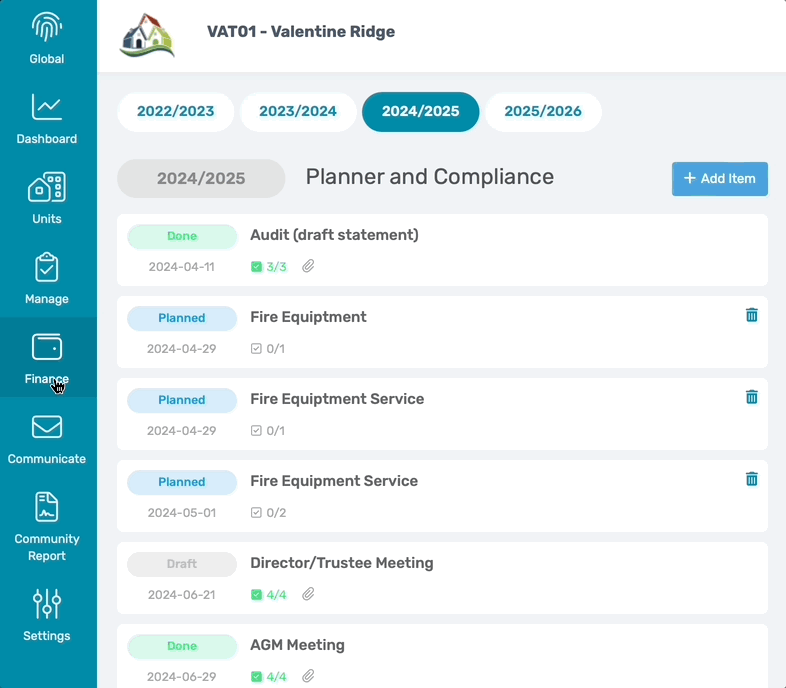Delete the Fire Equiptment Service item
This screenshot has height=688, width=786.
[751, 397]
